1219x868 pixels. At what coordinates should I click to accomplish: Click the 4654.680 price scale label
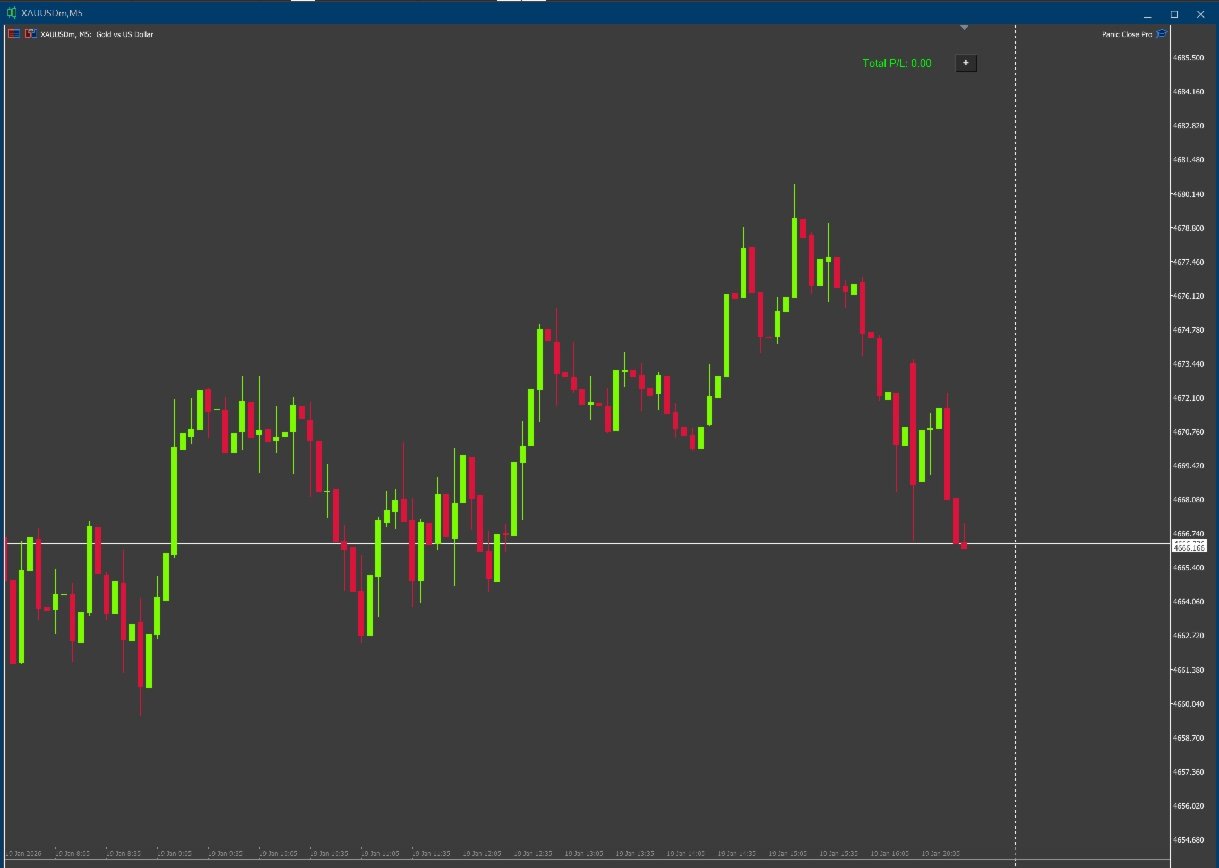[1189, 840]
